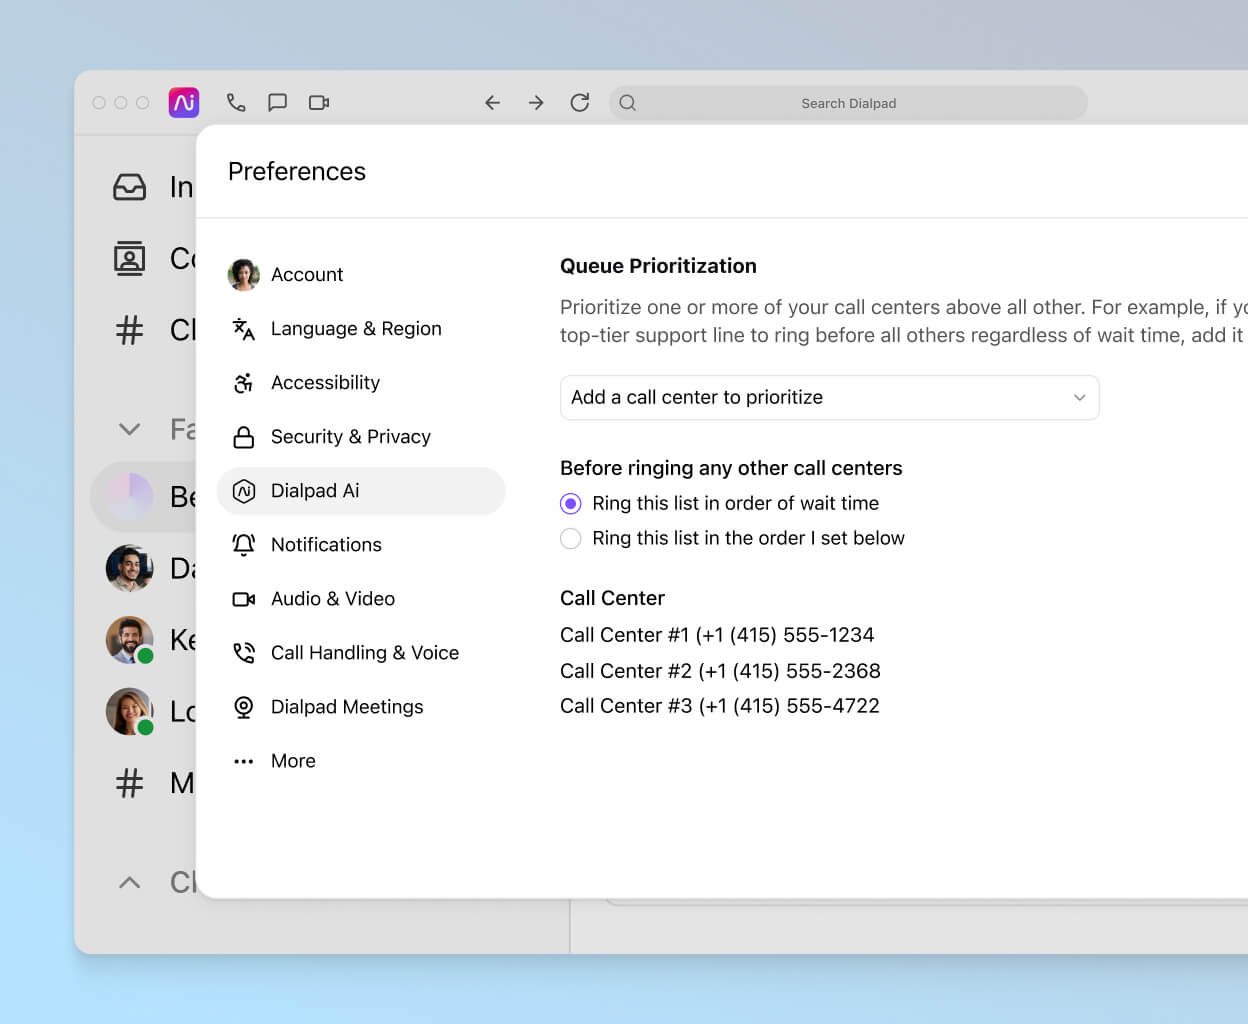
Task: Click the Search Dialpad field
Action: point(848,102)
